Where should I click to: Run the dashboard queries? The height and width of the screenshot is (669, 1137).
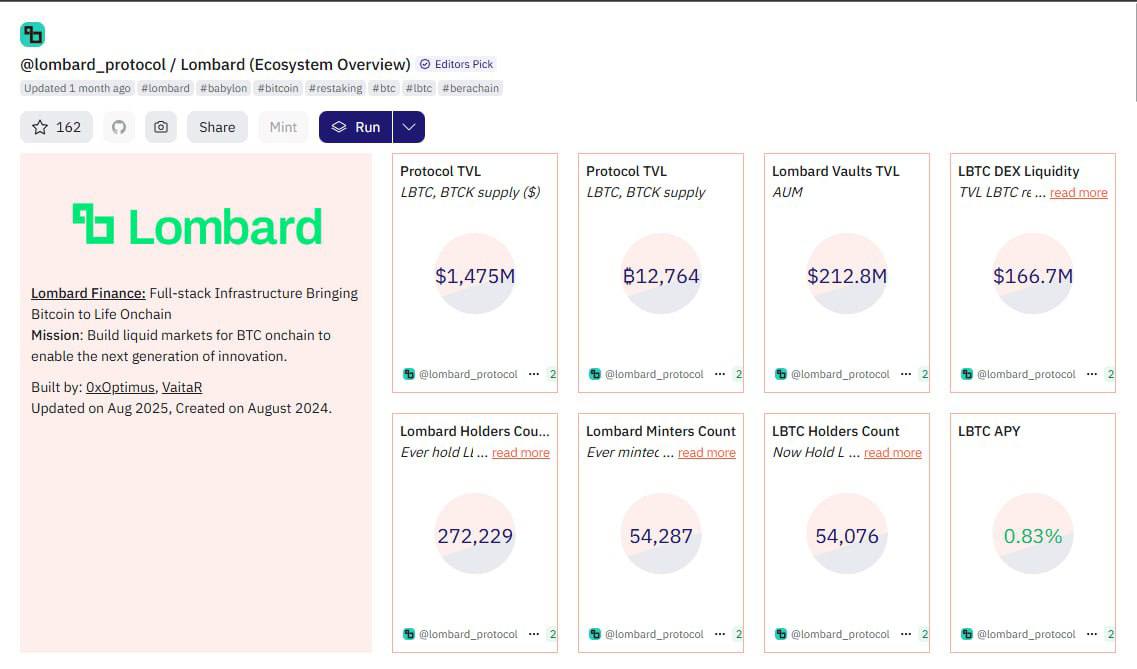click(356, 127)
